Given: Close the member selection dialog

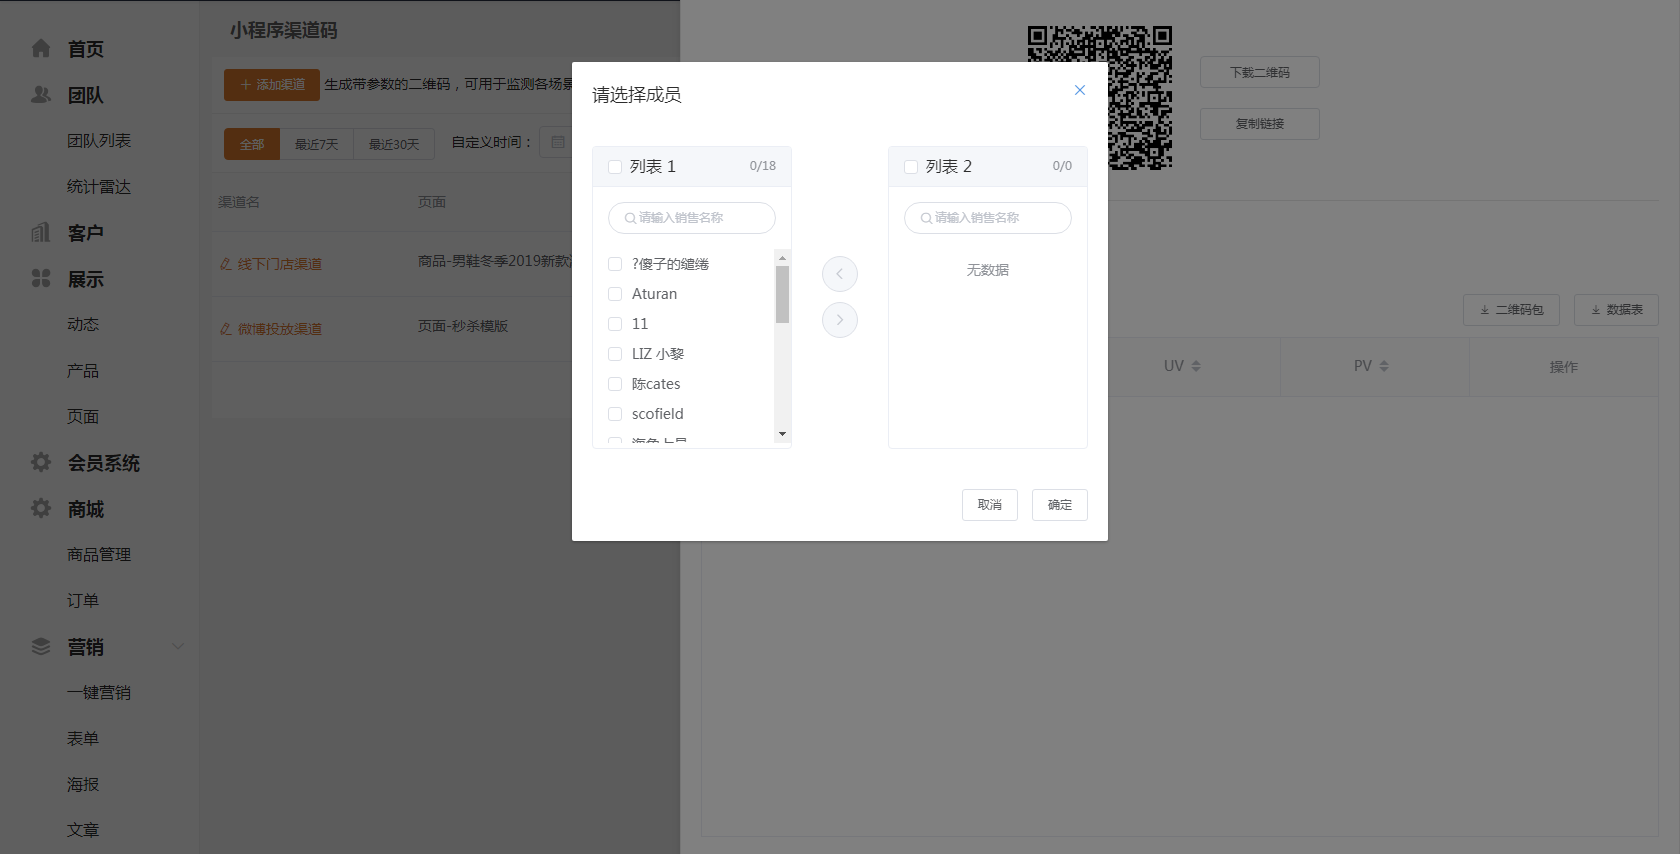Looking at the screenshot, I should click(1079, 90).
